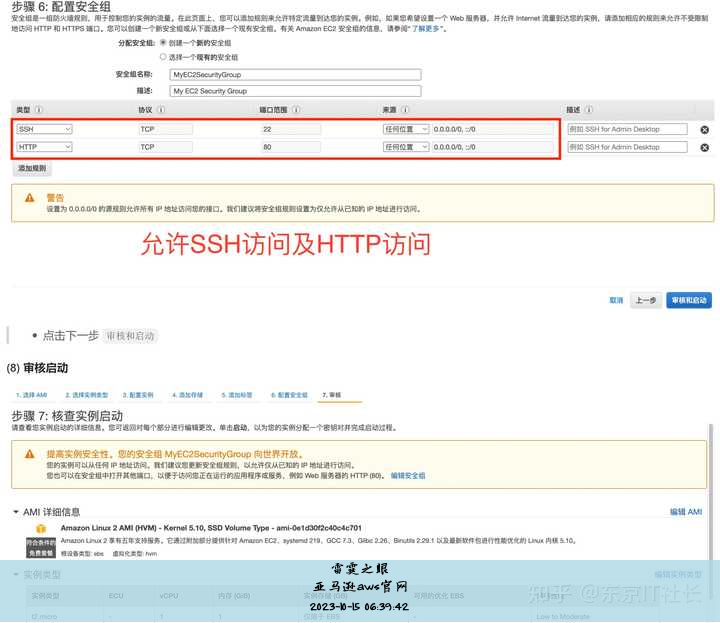
Task: Click the rule description field in SSH row
Action: point(628,129)
